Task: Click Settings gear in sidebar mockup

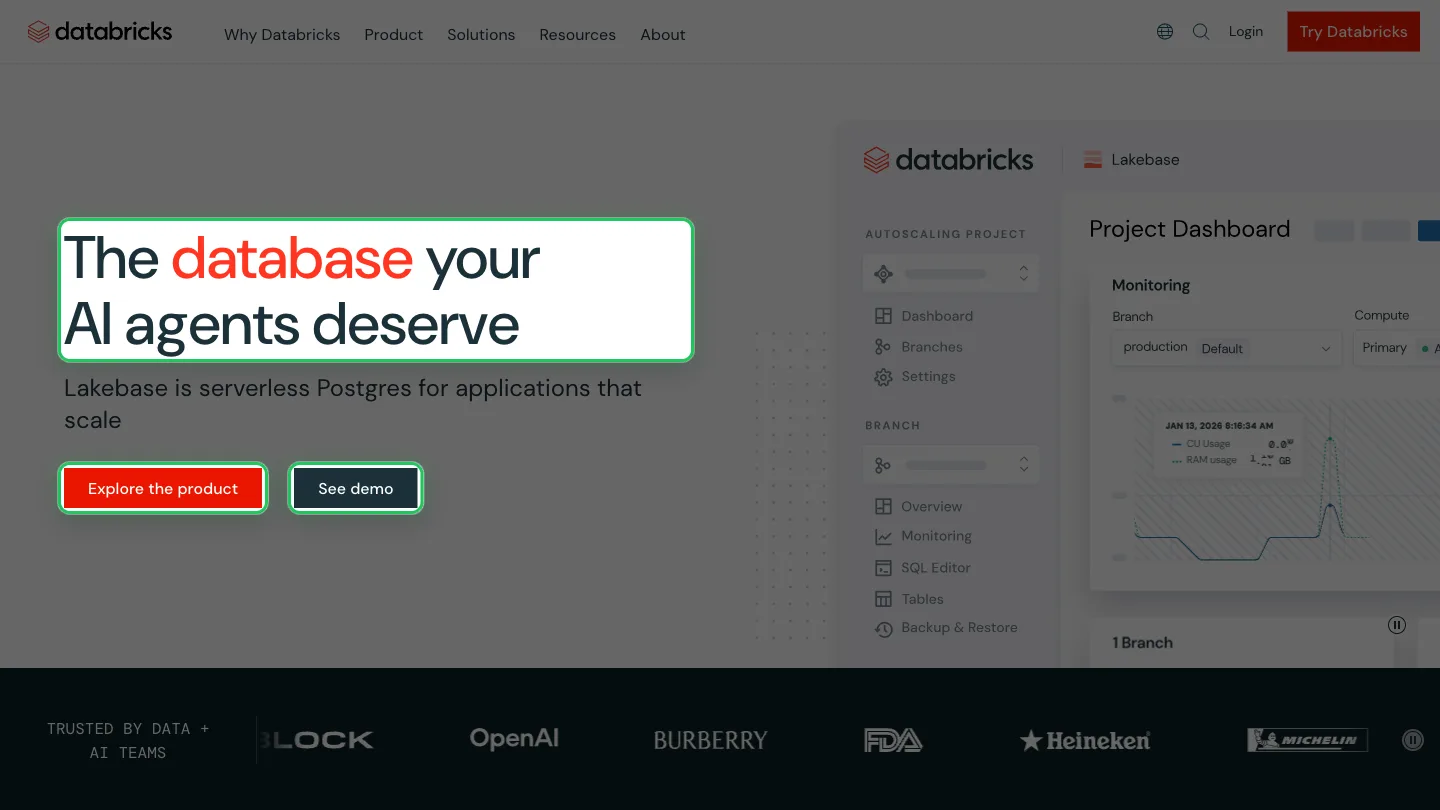Action: pyautogui.click(x=883, y=377)
